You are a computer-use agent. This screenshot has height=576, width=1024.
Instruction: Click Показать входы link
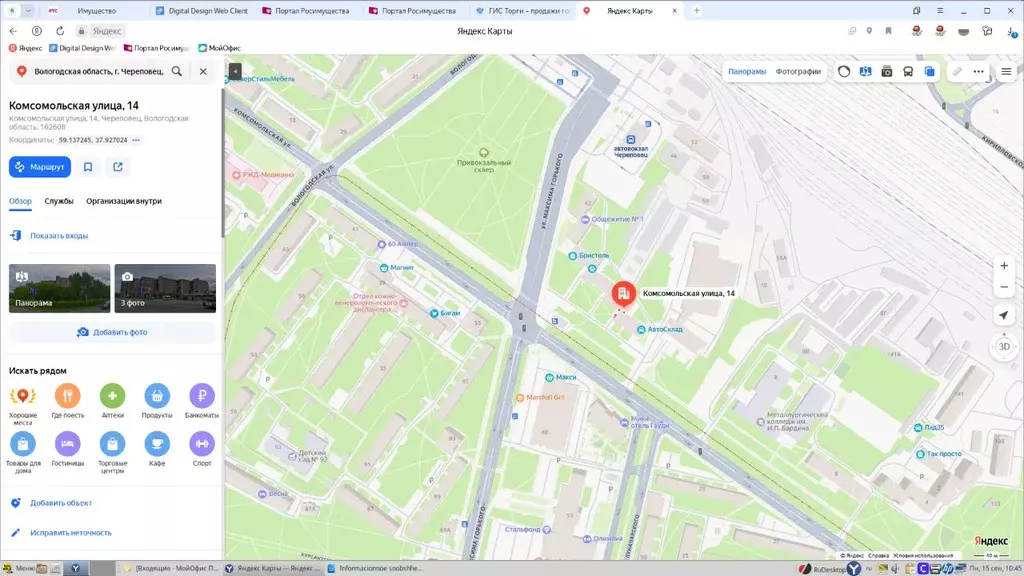59,236
